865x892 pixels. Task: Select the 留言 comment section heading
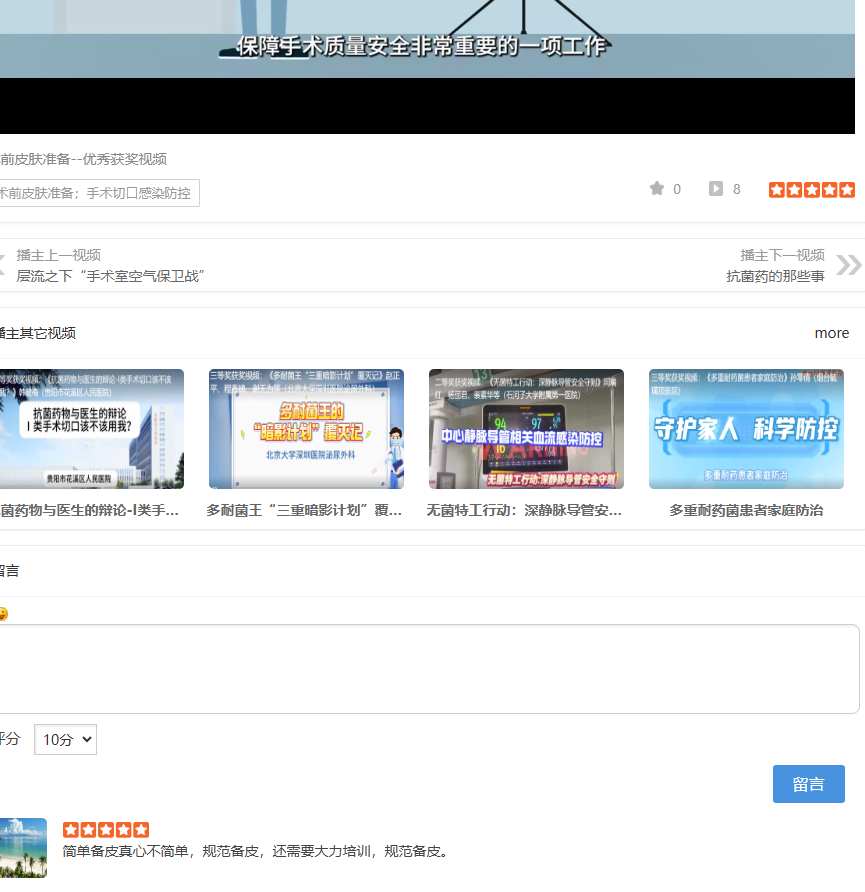[8, 571]
